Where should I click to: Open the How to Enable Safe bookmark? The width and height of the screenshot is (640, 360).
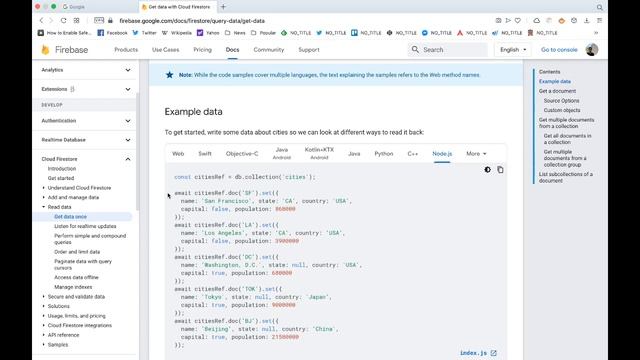64,33
